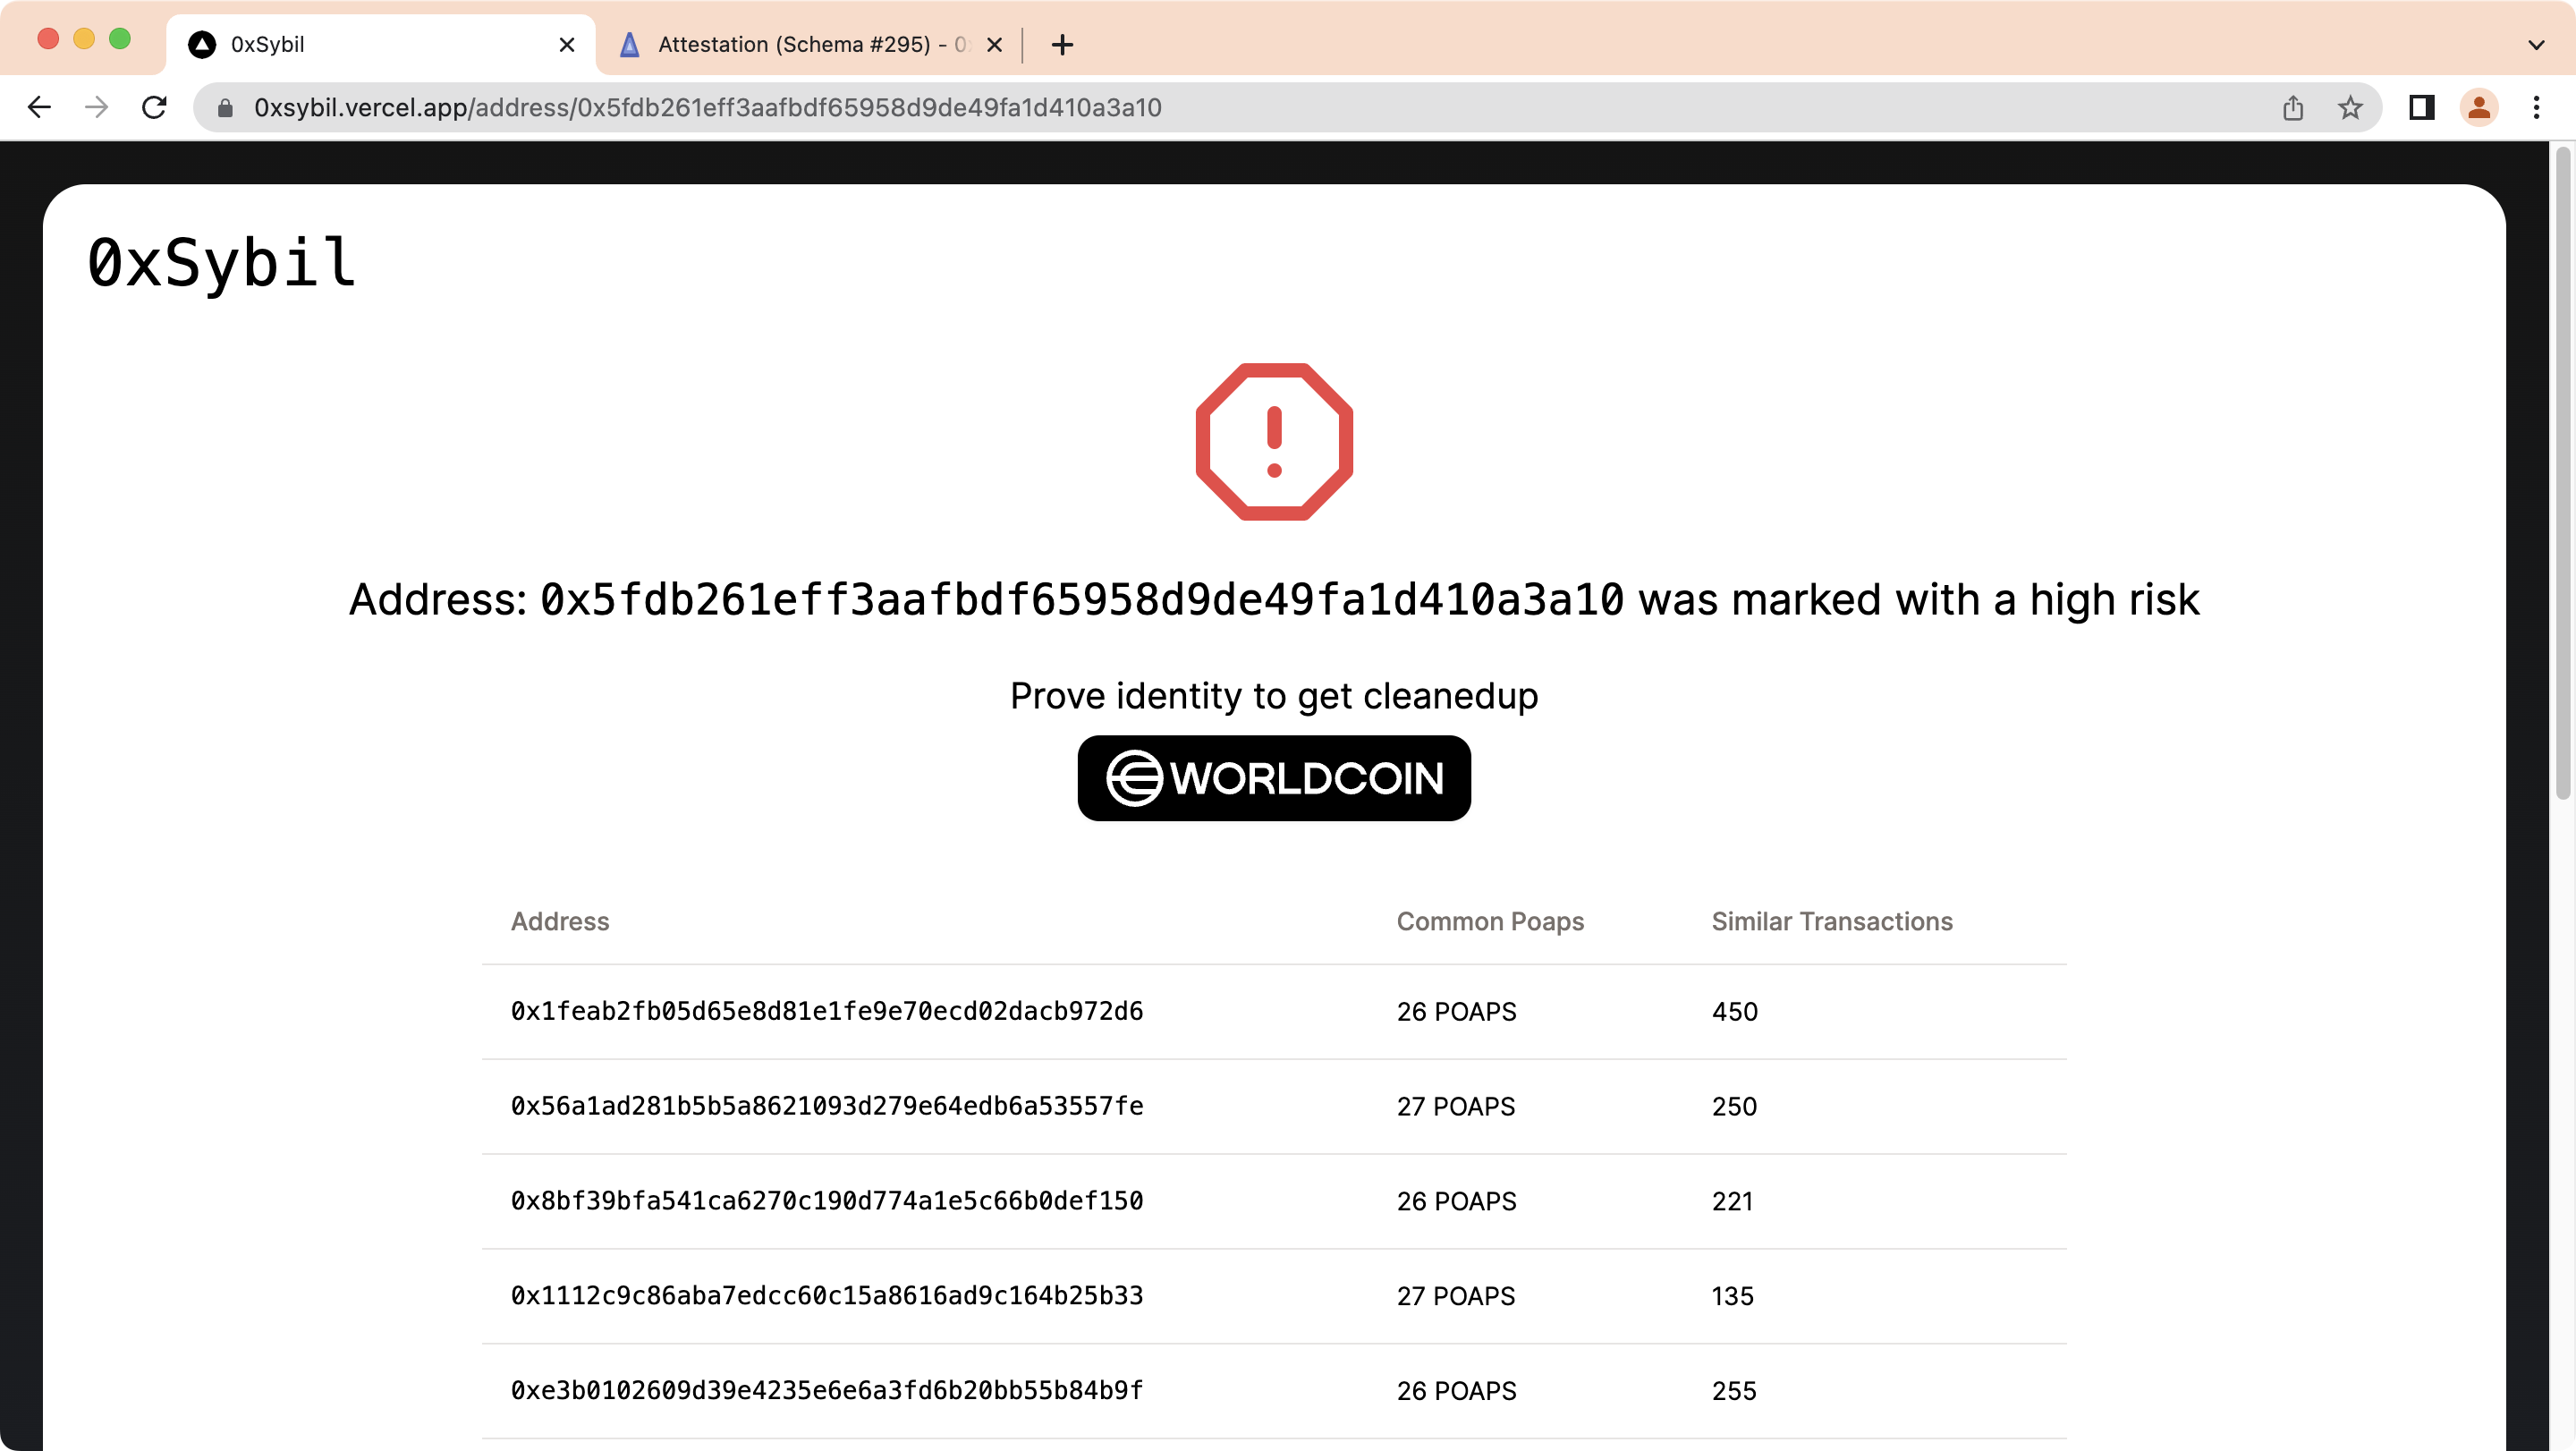The height and width of the screenshot is (1451, 2576).
Task: Open a new tab with plus icon
Action: click(x=1062, y=45)
